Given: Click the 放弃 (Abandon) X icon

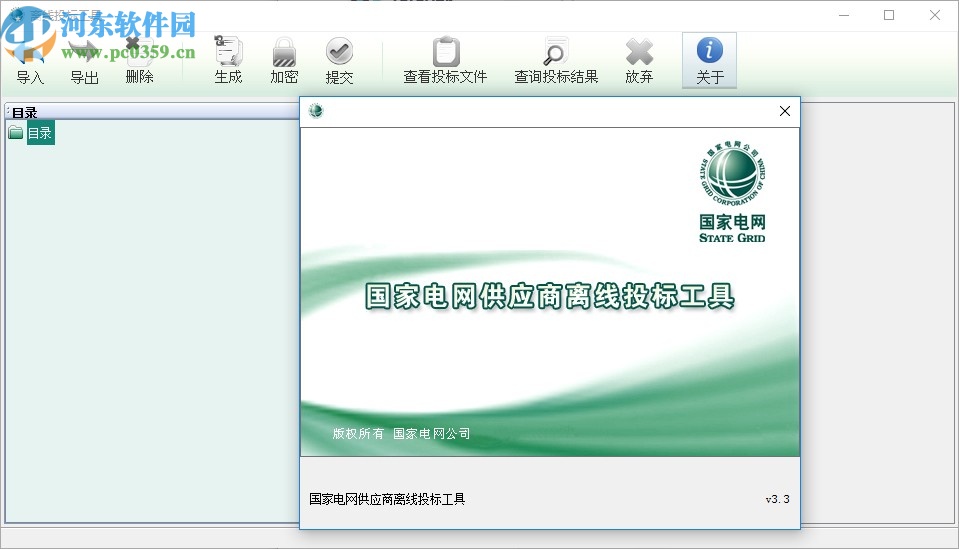Looking at the screenshot, I should [639, 52].
